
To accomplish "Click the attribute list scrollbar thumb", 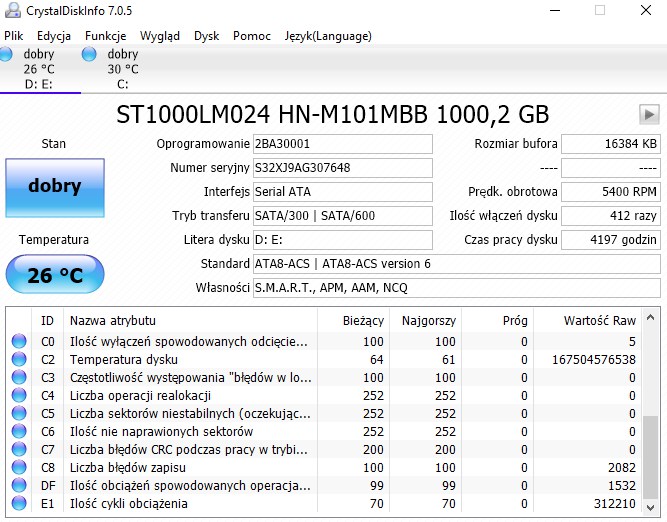I will pos(650,456).
